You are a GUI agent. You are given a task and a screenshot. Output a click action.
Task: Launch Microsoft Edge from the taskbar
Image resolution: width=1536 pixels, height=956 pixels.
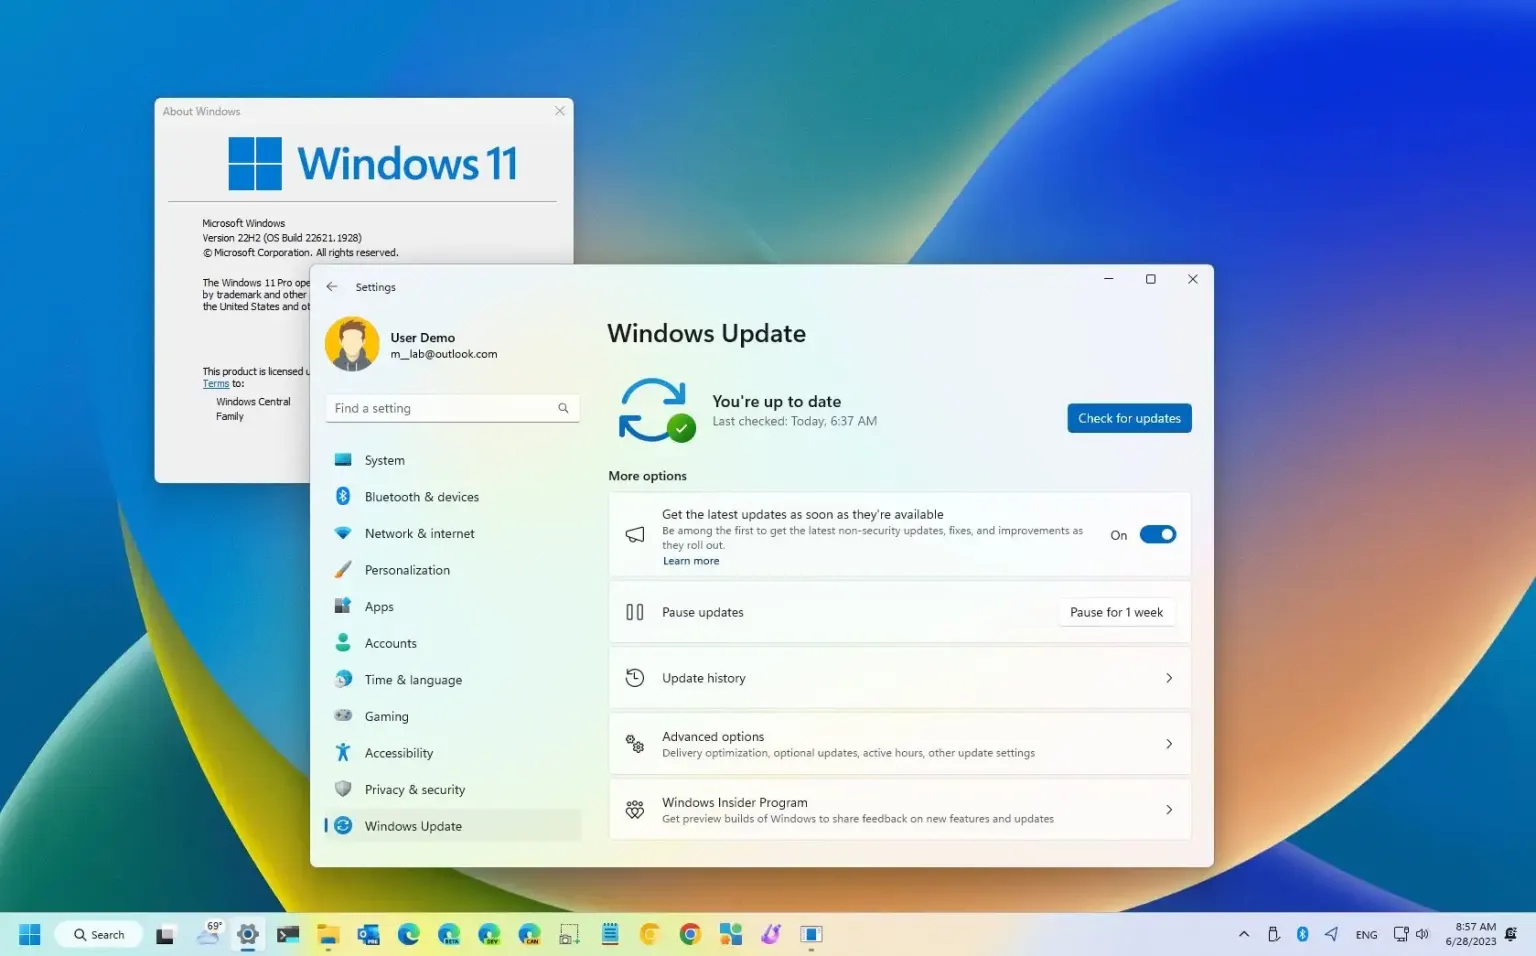(408, 935)
